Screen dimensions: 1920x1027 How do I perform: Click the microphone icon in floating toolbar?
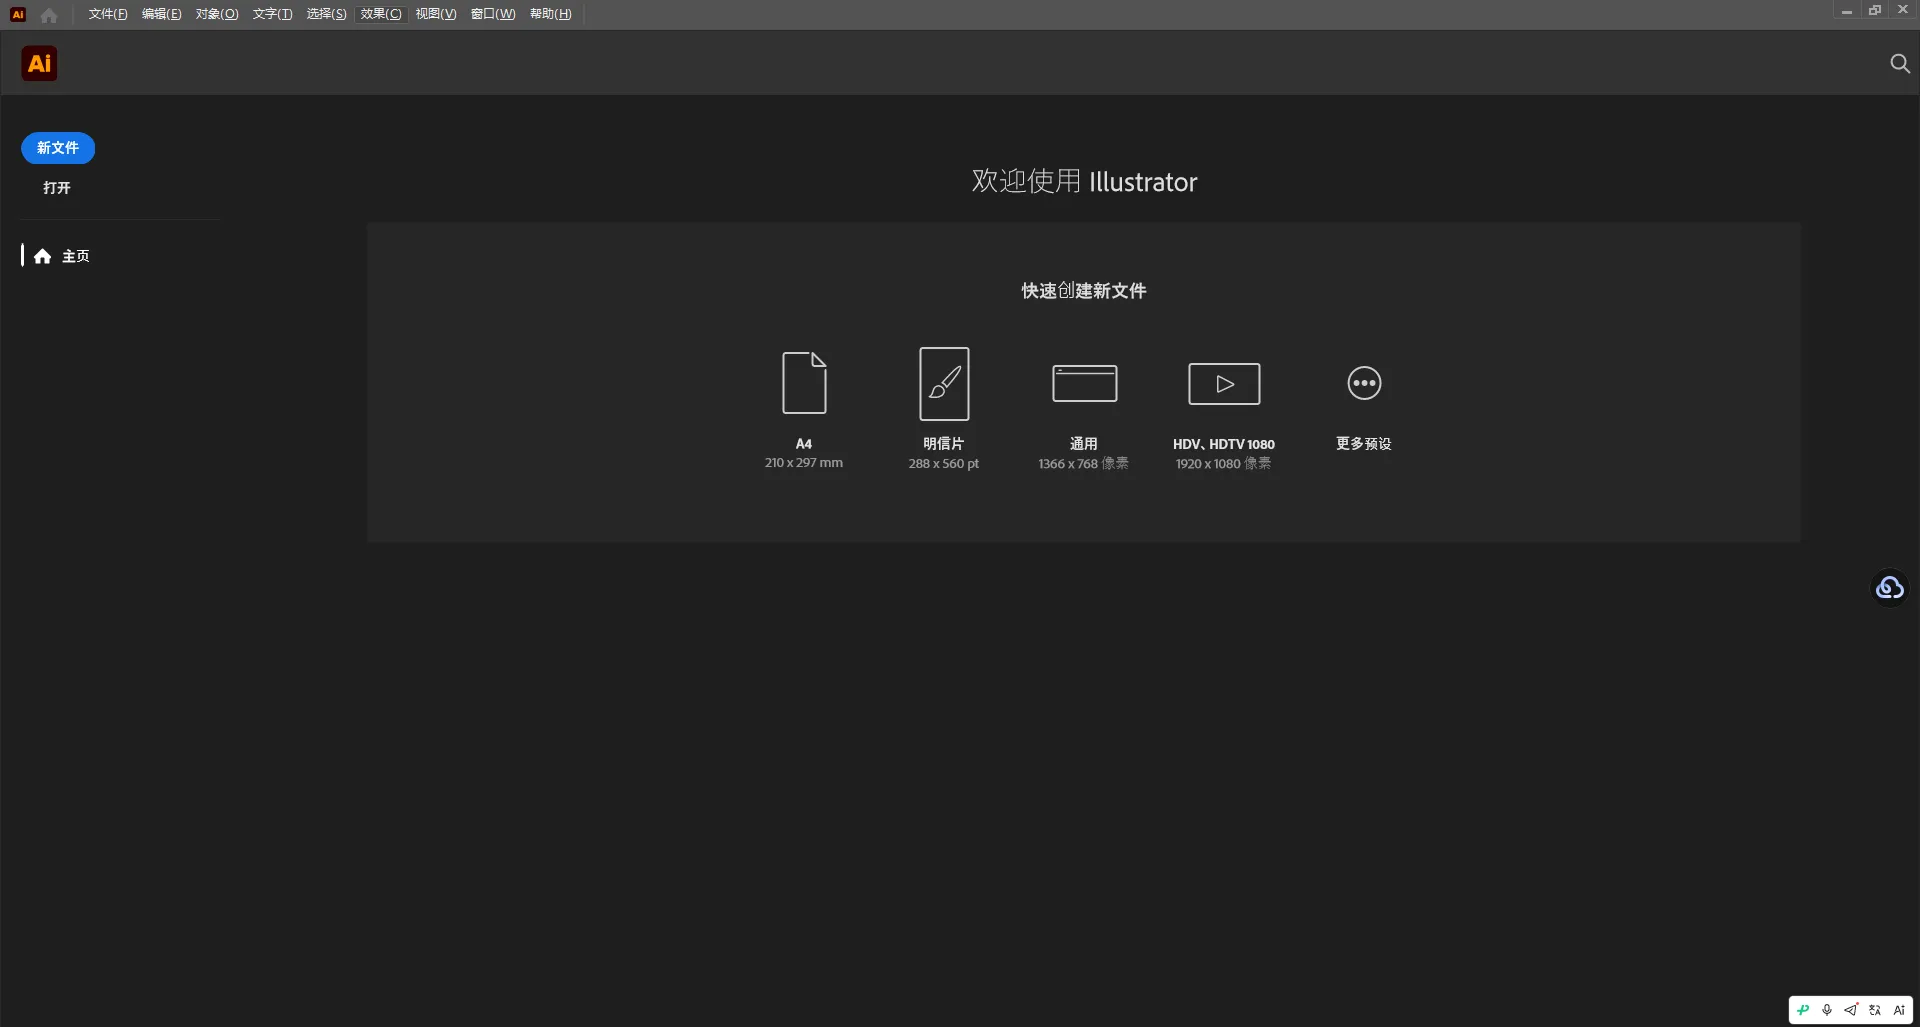click(1827, 1010)
